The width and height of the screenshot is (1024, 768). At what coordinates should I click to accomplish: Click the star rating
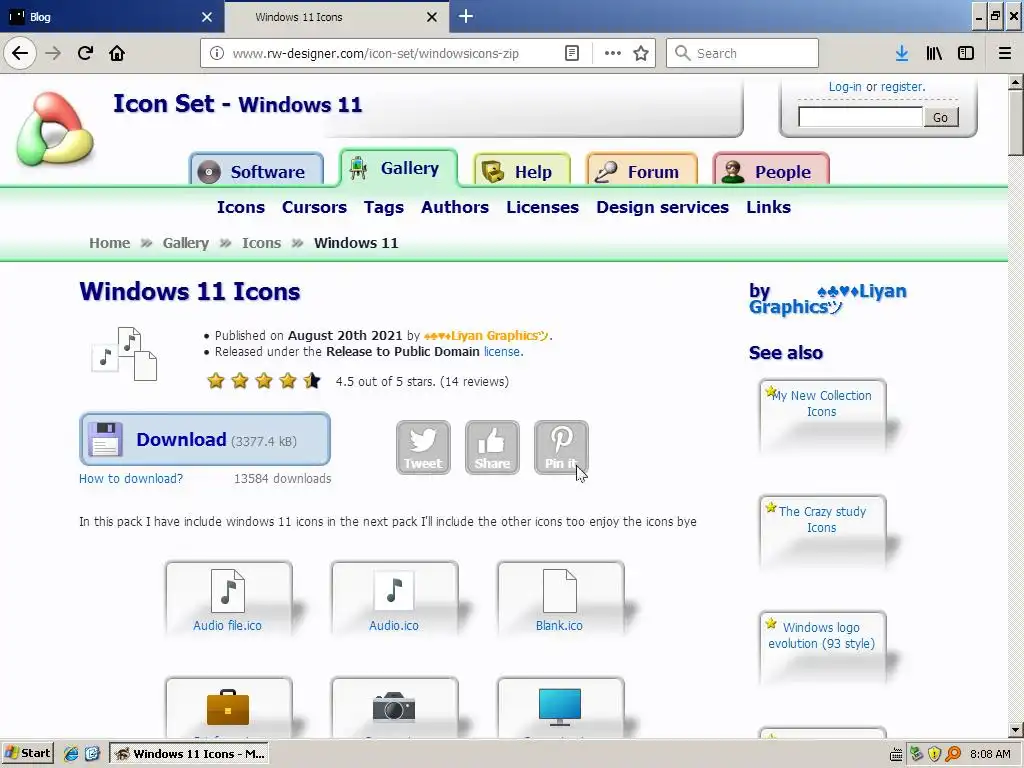(x=263, y=381)
